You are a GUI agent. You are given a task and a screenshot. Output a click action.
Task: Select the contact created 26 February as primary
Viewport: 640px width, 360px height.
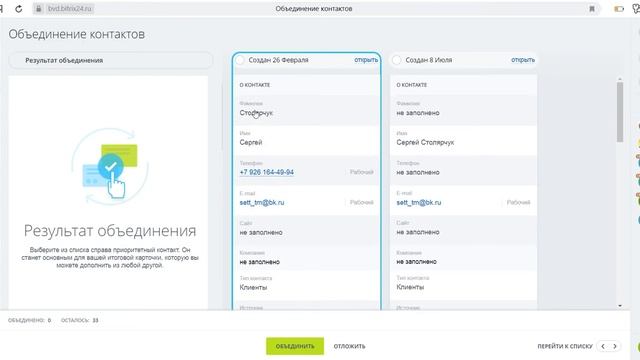click(x=240, y=60)
